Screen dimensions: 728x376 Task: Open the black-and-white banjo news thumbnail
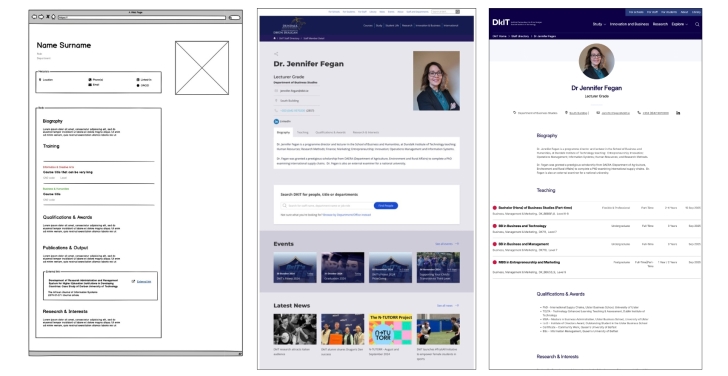coord(295,329)
